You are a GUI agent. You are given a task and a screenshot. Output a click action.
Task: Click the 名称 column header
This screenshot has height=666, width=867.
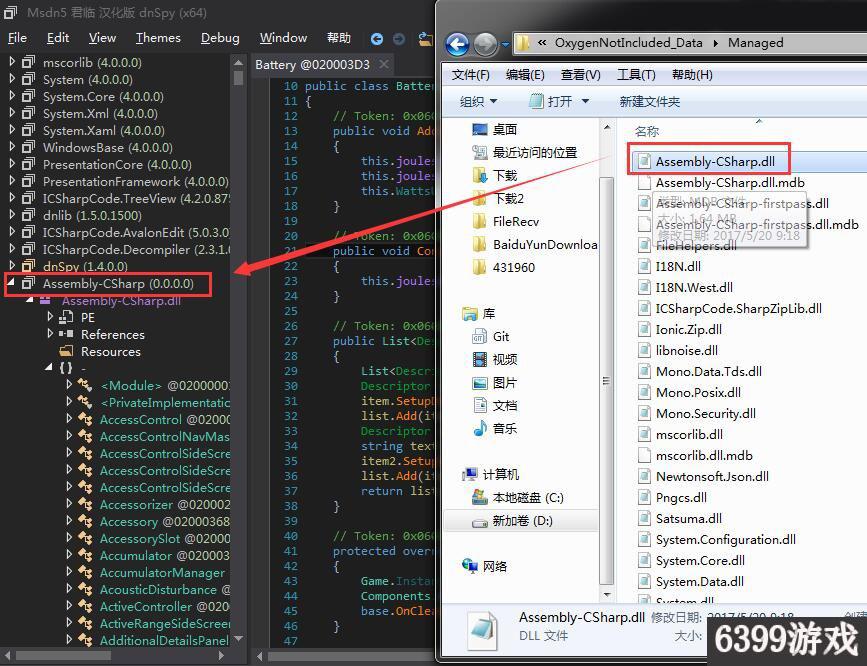click(646, 131)
